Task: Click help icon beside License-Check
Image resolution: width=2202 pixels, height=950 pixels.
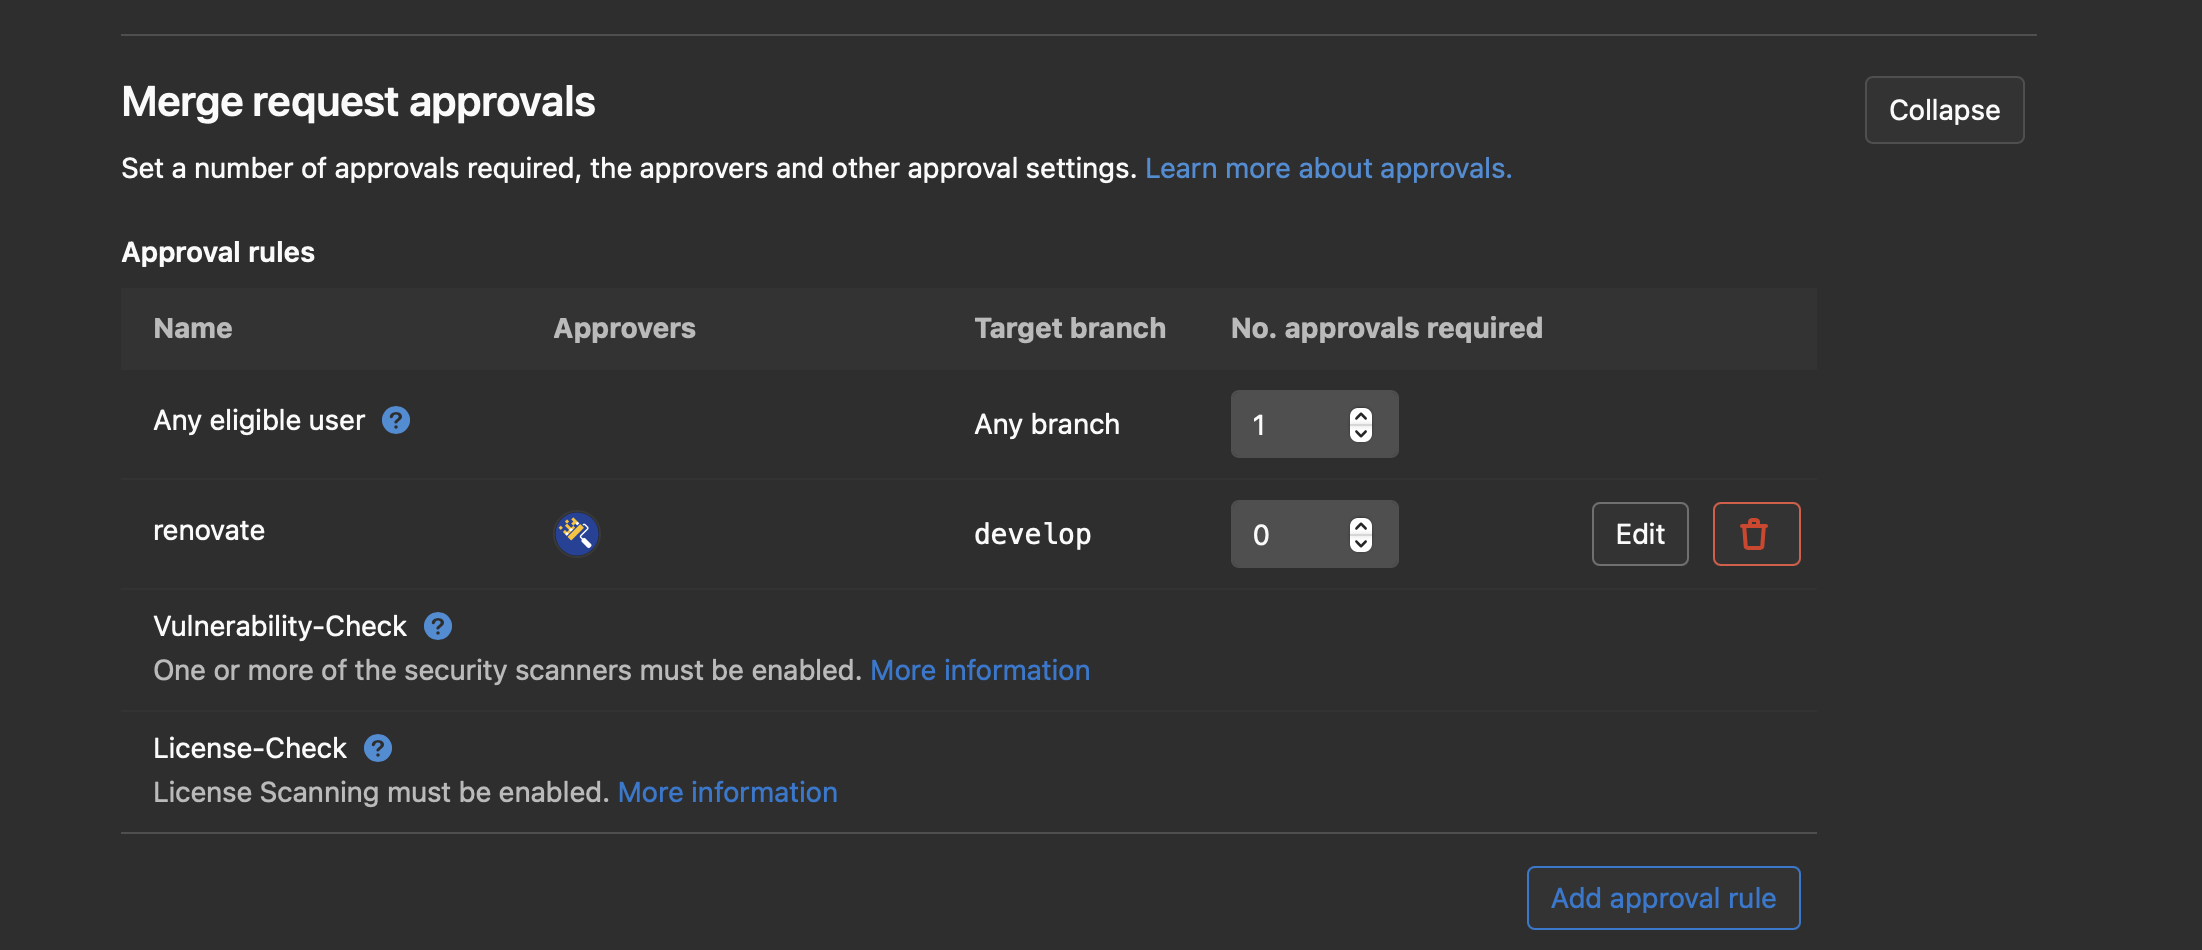Action: tap(378, 748)
